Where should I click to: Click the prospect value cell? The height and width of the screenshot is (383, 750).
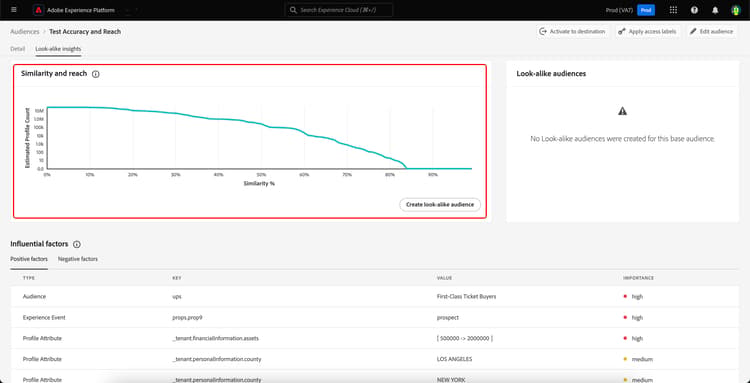click(x=448, y=317)
